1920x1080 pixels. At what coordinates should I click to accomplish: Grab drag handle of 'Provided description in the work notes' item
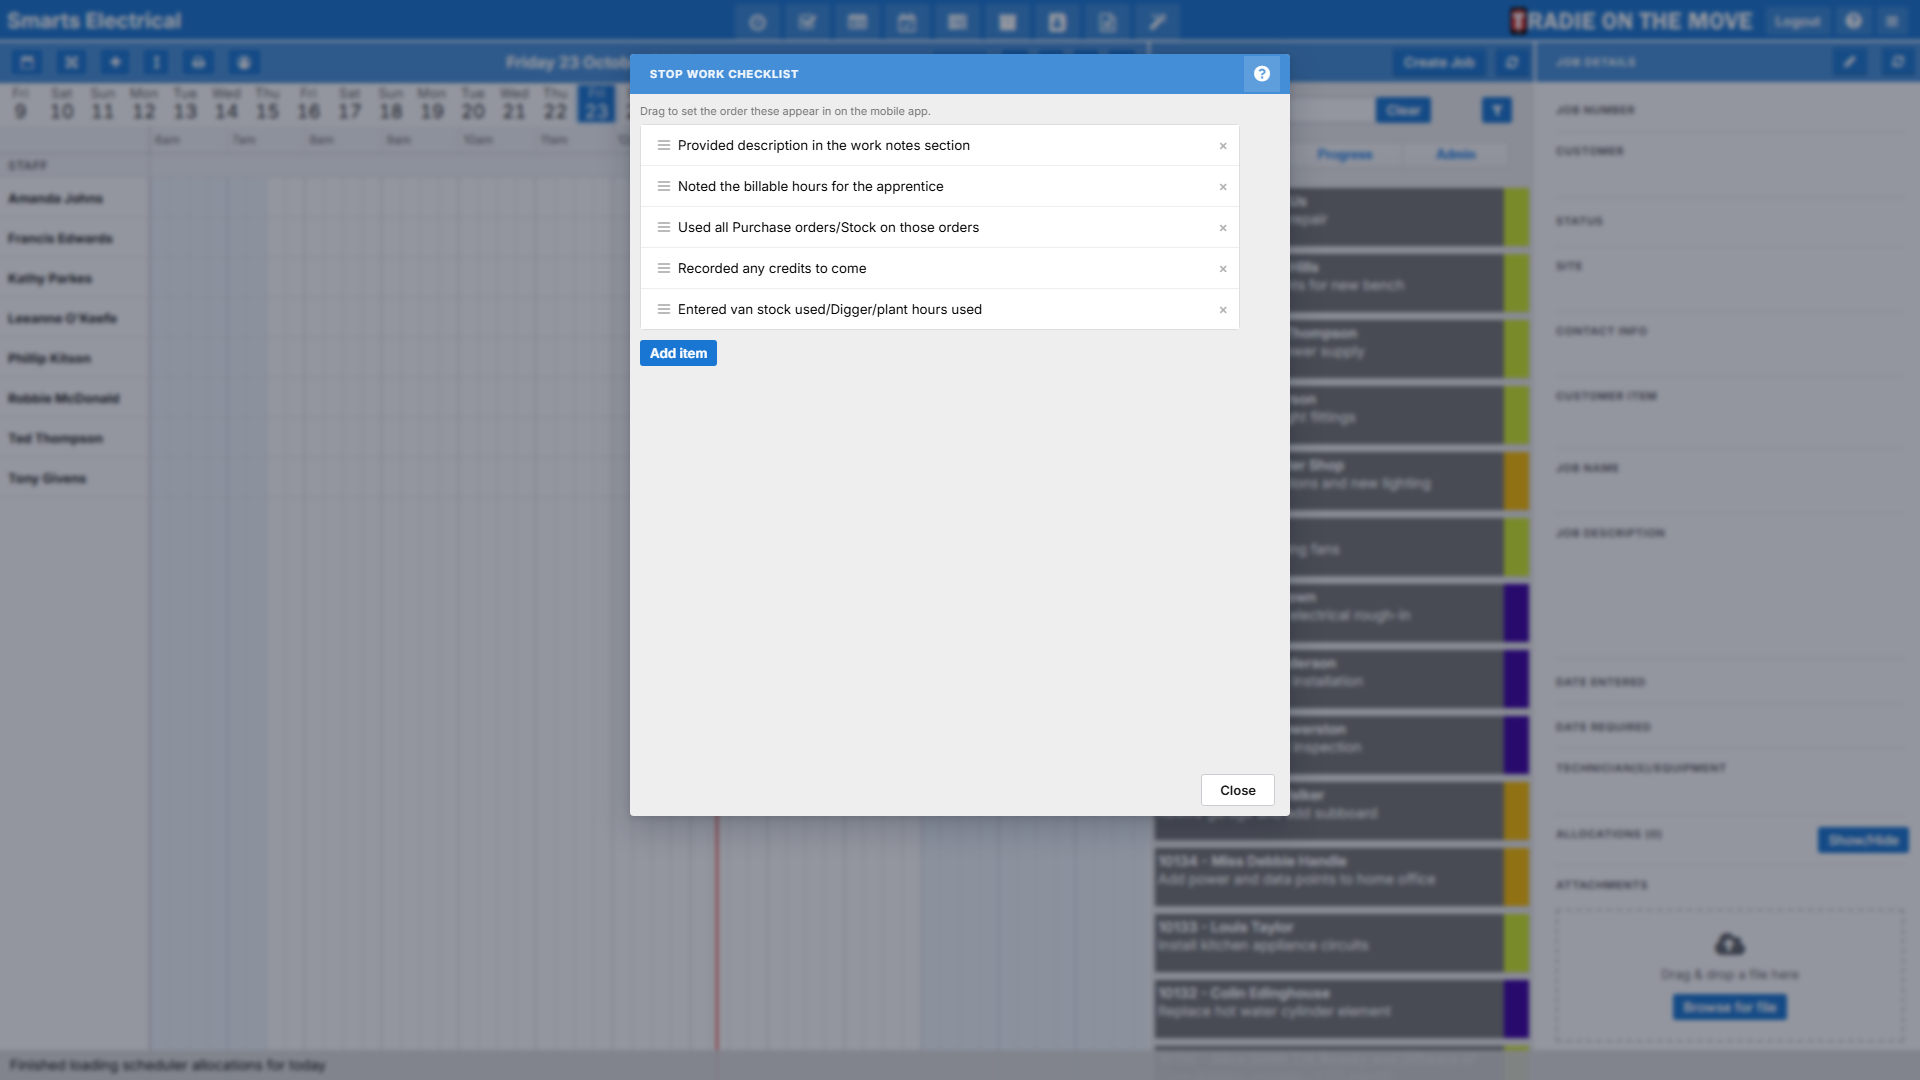click(x=664, y=146)
